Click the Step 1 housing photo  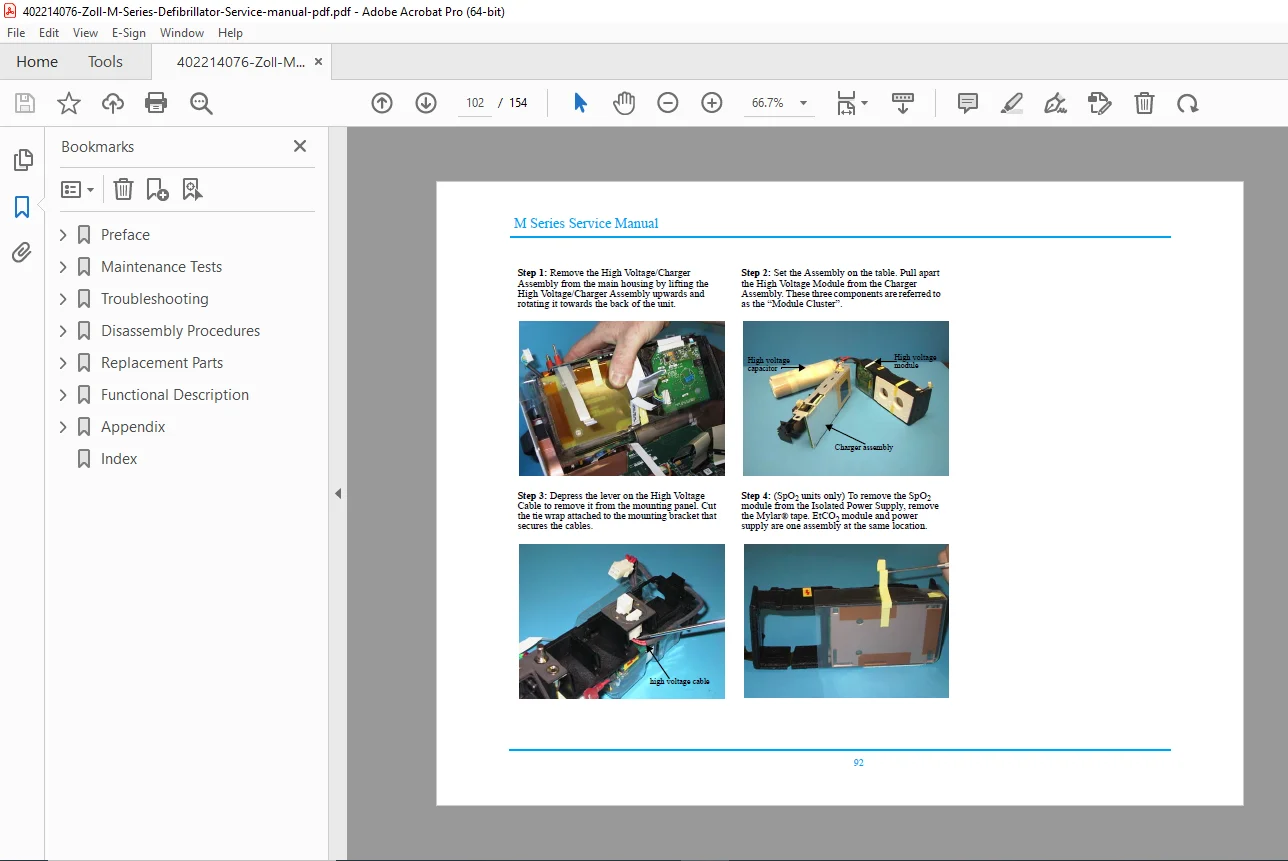pos(622,398)
